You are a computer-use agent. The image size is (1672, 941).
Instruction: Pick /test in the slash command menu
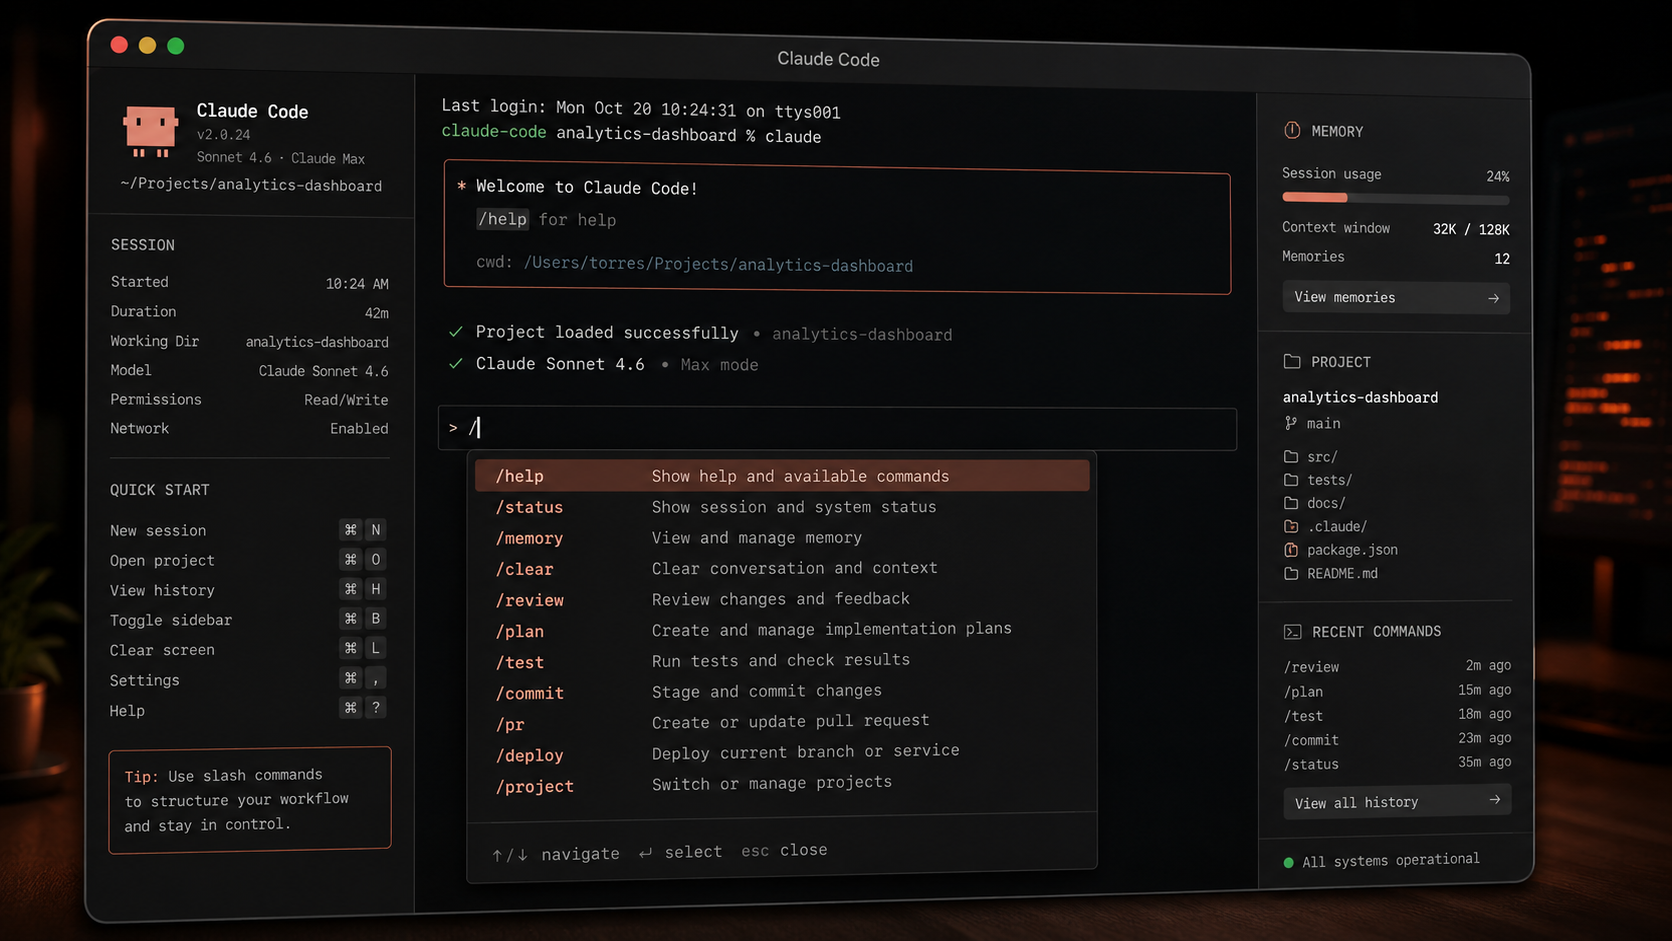782,662
